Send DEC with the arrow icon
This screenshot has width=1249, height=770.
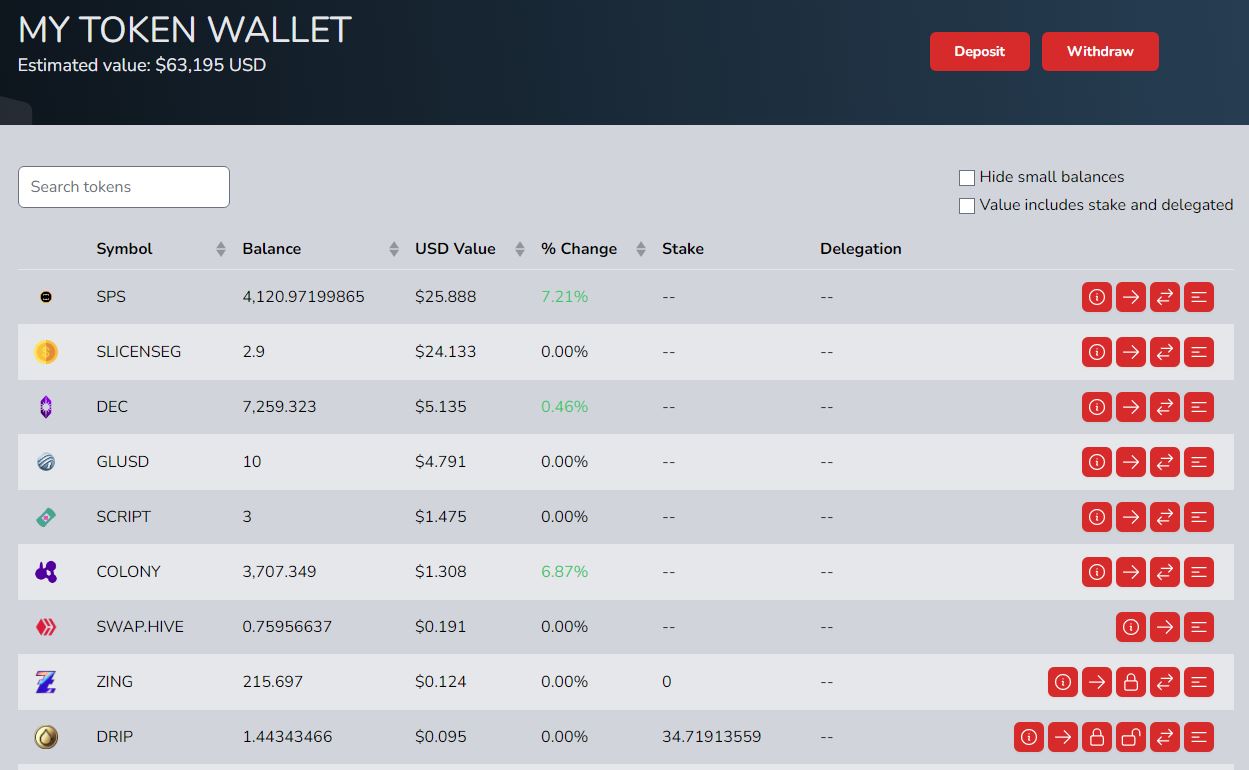(x=1131, y=407)
